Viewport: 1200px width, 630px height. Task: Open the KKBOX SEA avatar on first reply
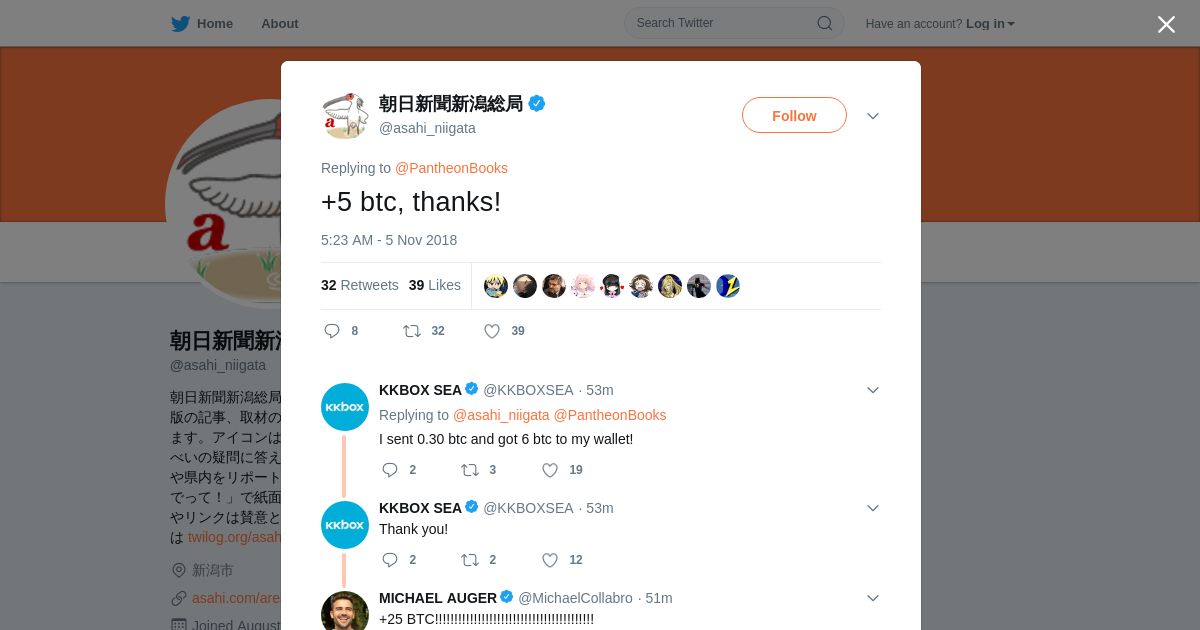pos(345,407)
